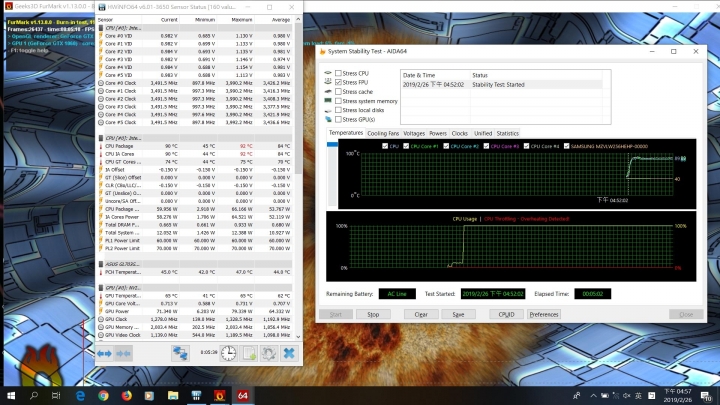The image size is (720, 405).
Task: Click Clear button in AIDA64
Action: pos(421,315)
